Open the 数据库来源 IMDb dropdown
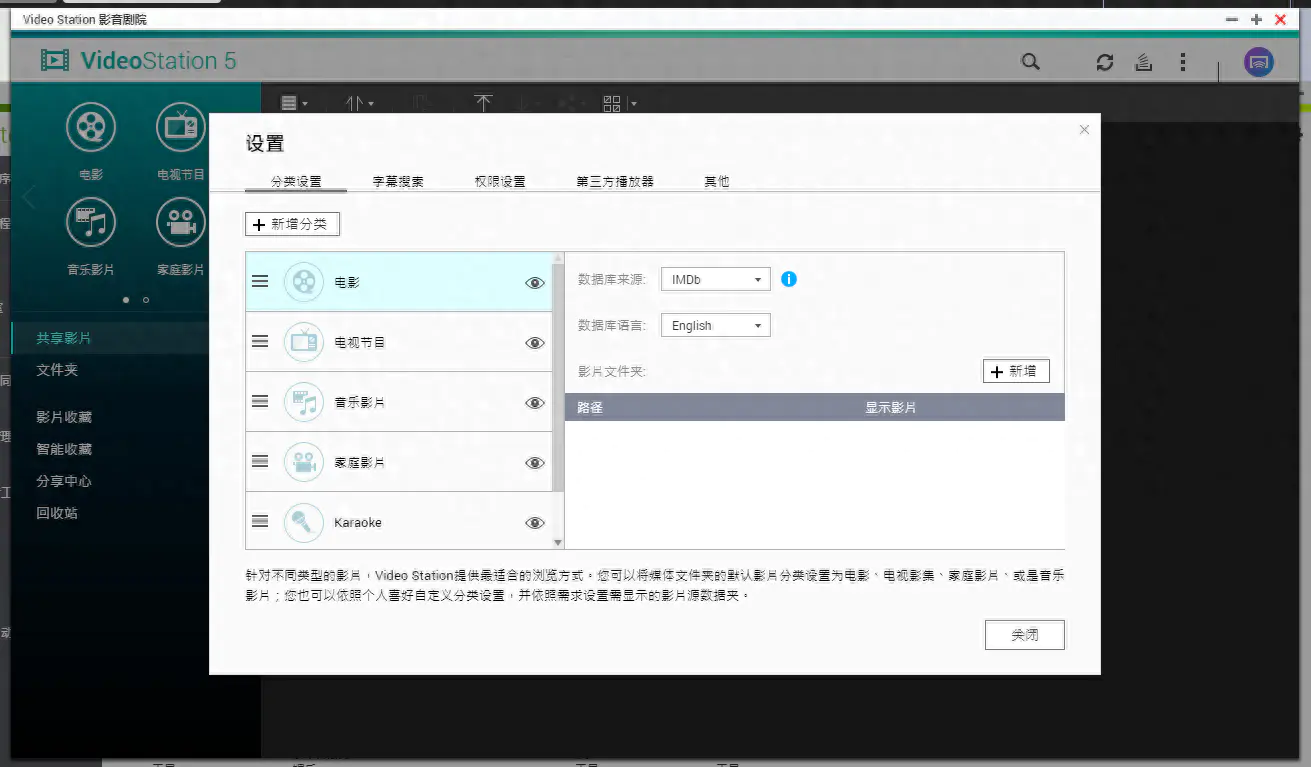 pyautogui.click(x=716, y=280)
